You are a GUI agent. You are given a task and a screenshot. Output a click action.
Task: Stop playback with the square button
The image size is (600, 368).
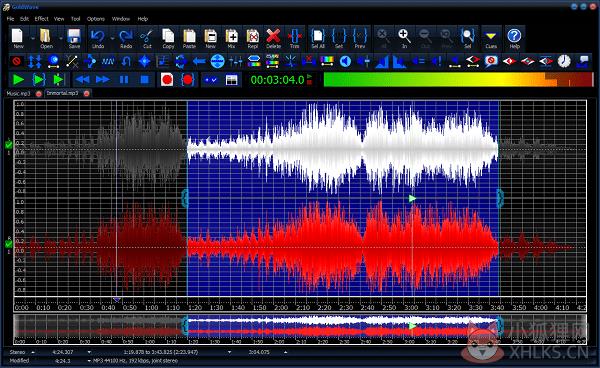144,80
